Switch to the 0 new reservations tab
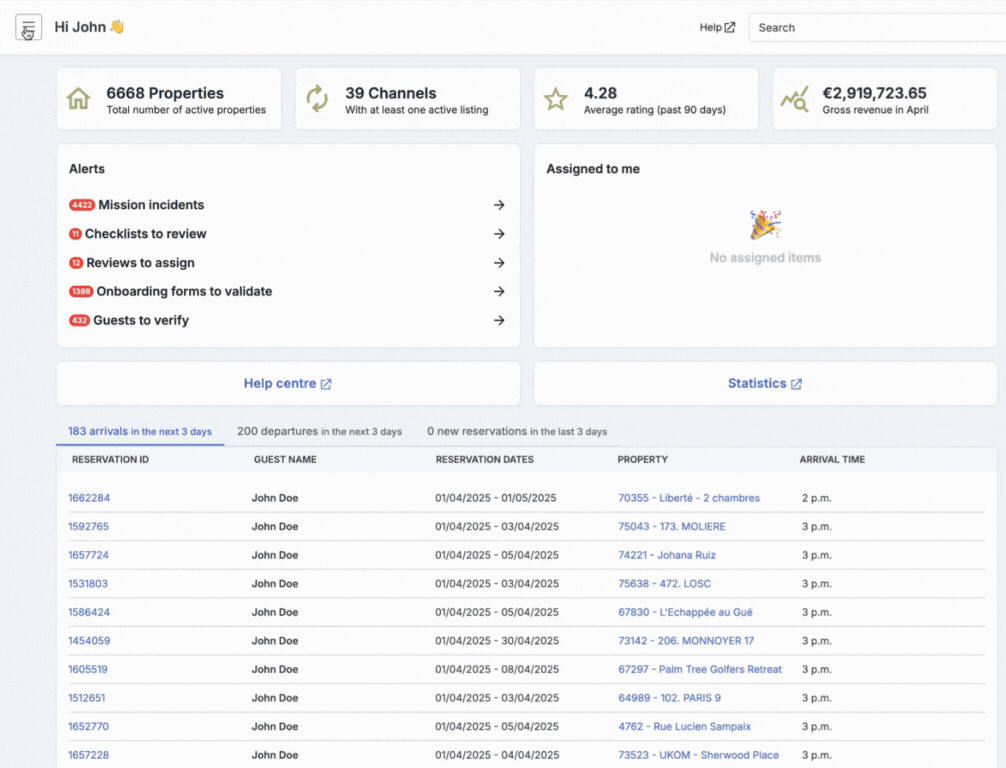The width and height of the screenshot is (1006, 768). coord(517,431)
